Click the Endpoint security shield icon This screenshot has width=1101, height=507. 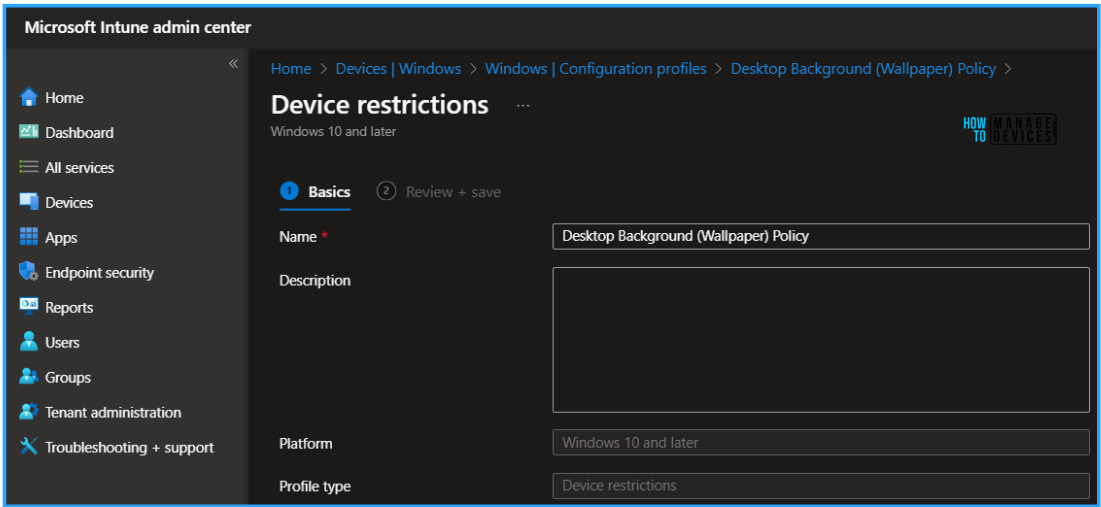pyautogui.click(x=29, y=272)
